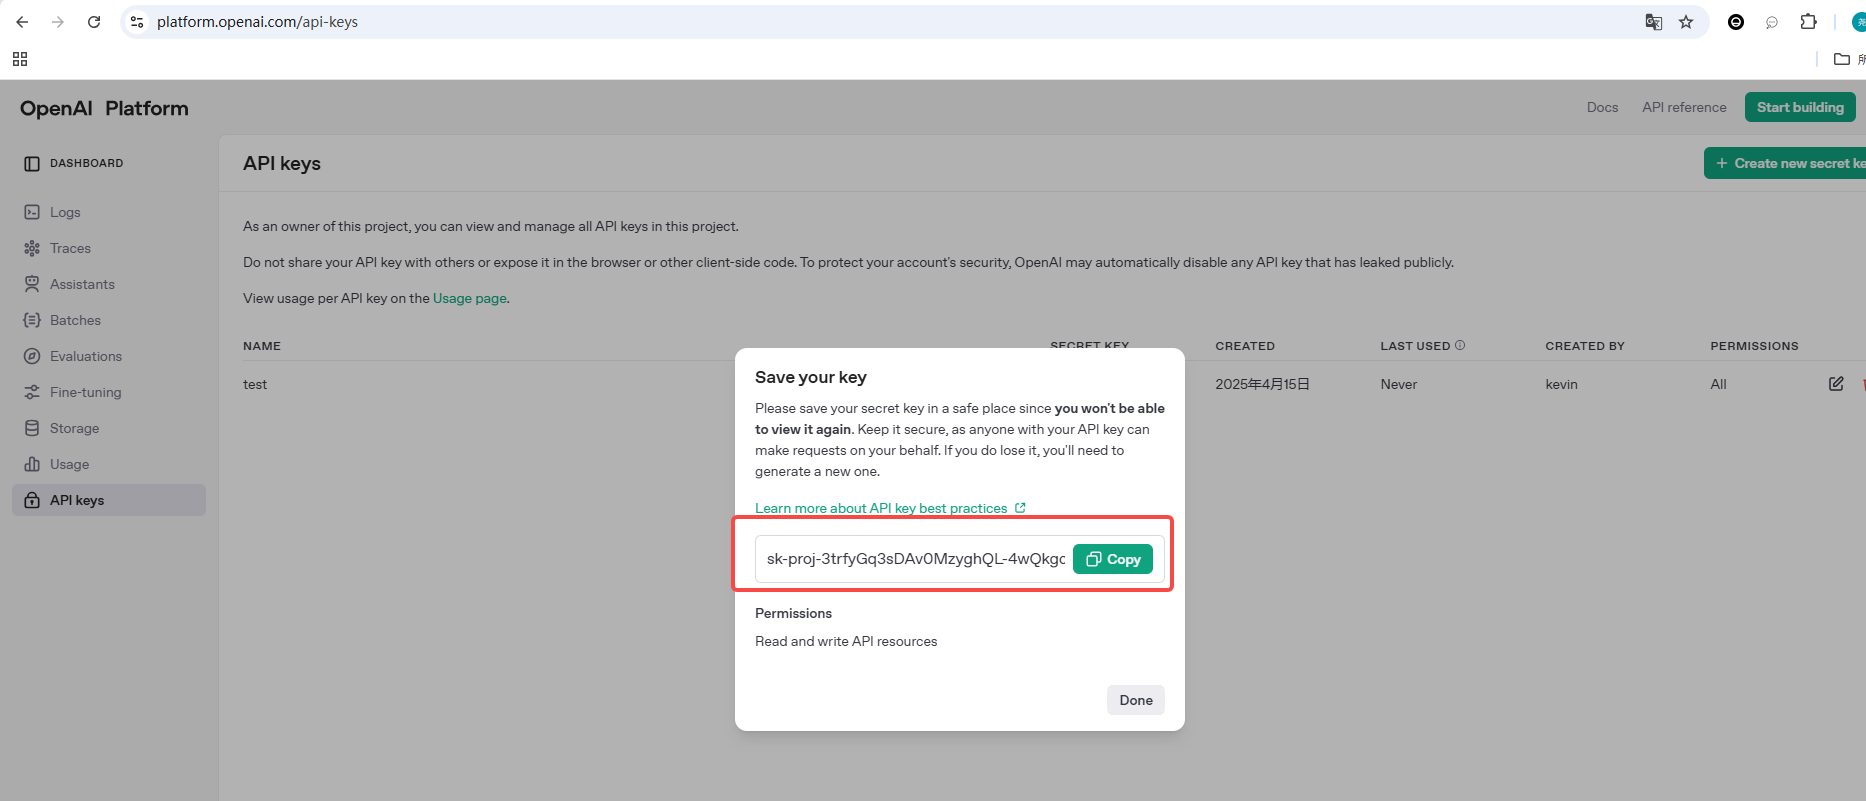Open the translate page icon
This screenshot has width=1866, height=801.
1653,22
